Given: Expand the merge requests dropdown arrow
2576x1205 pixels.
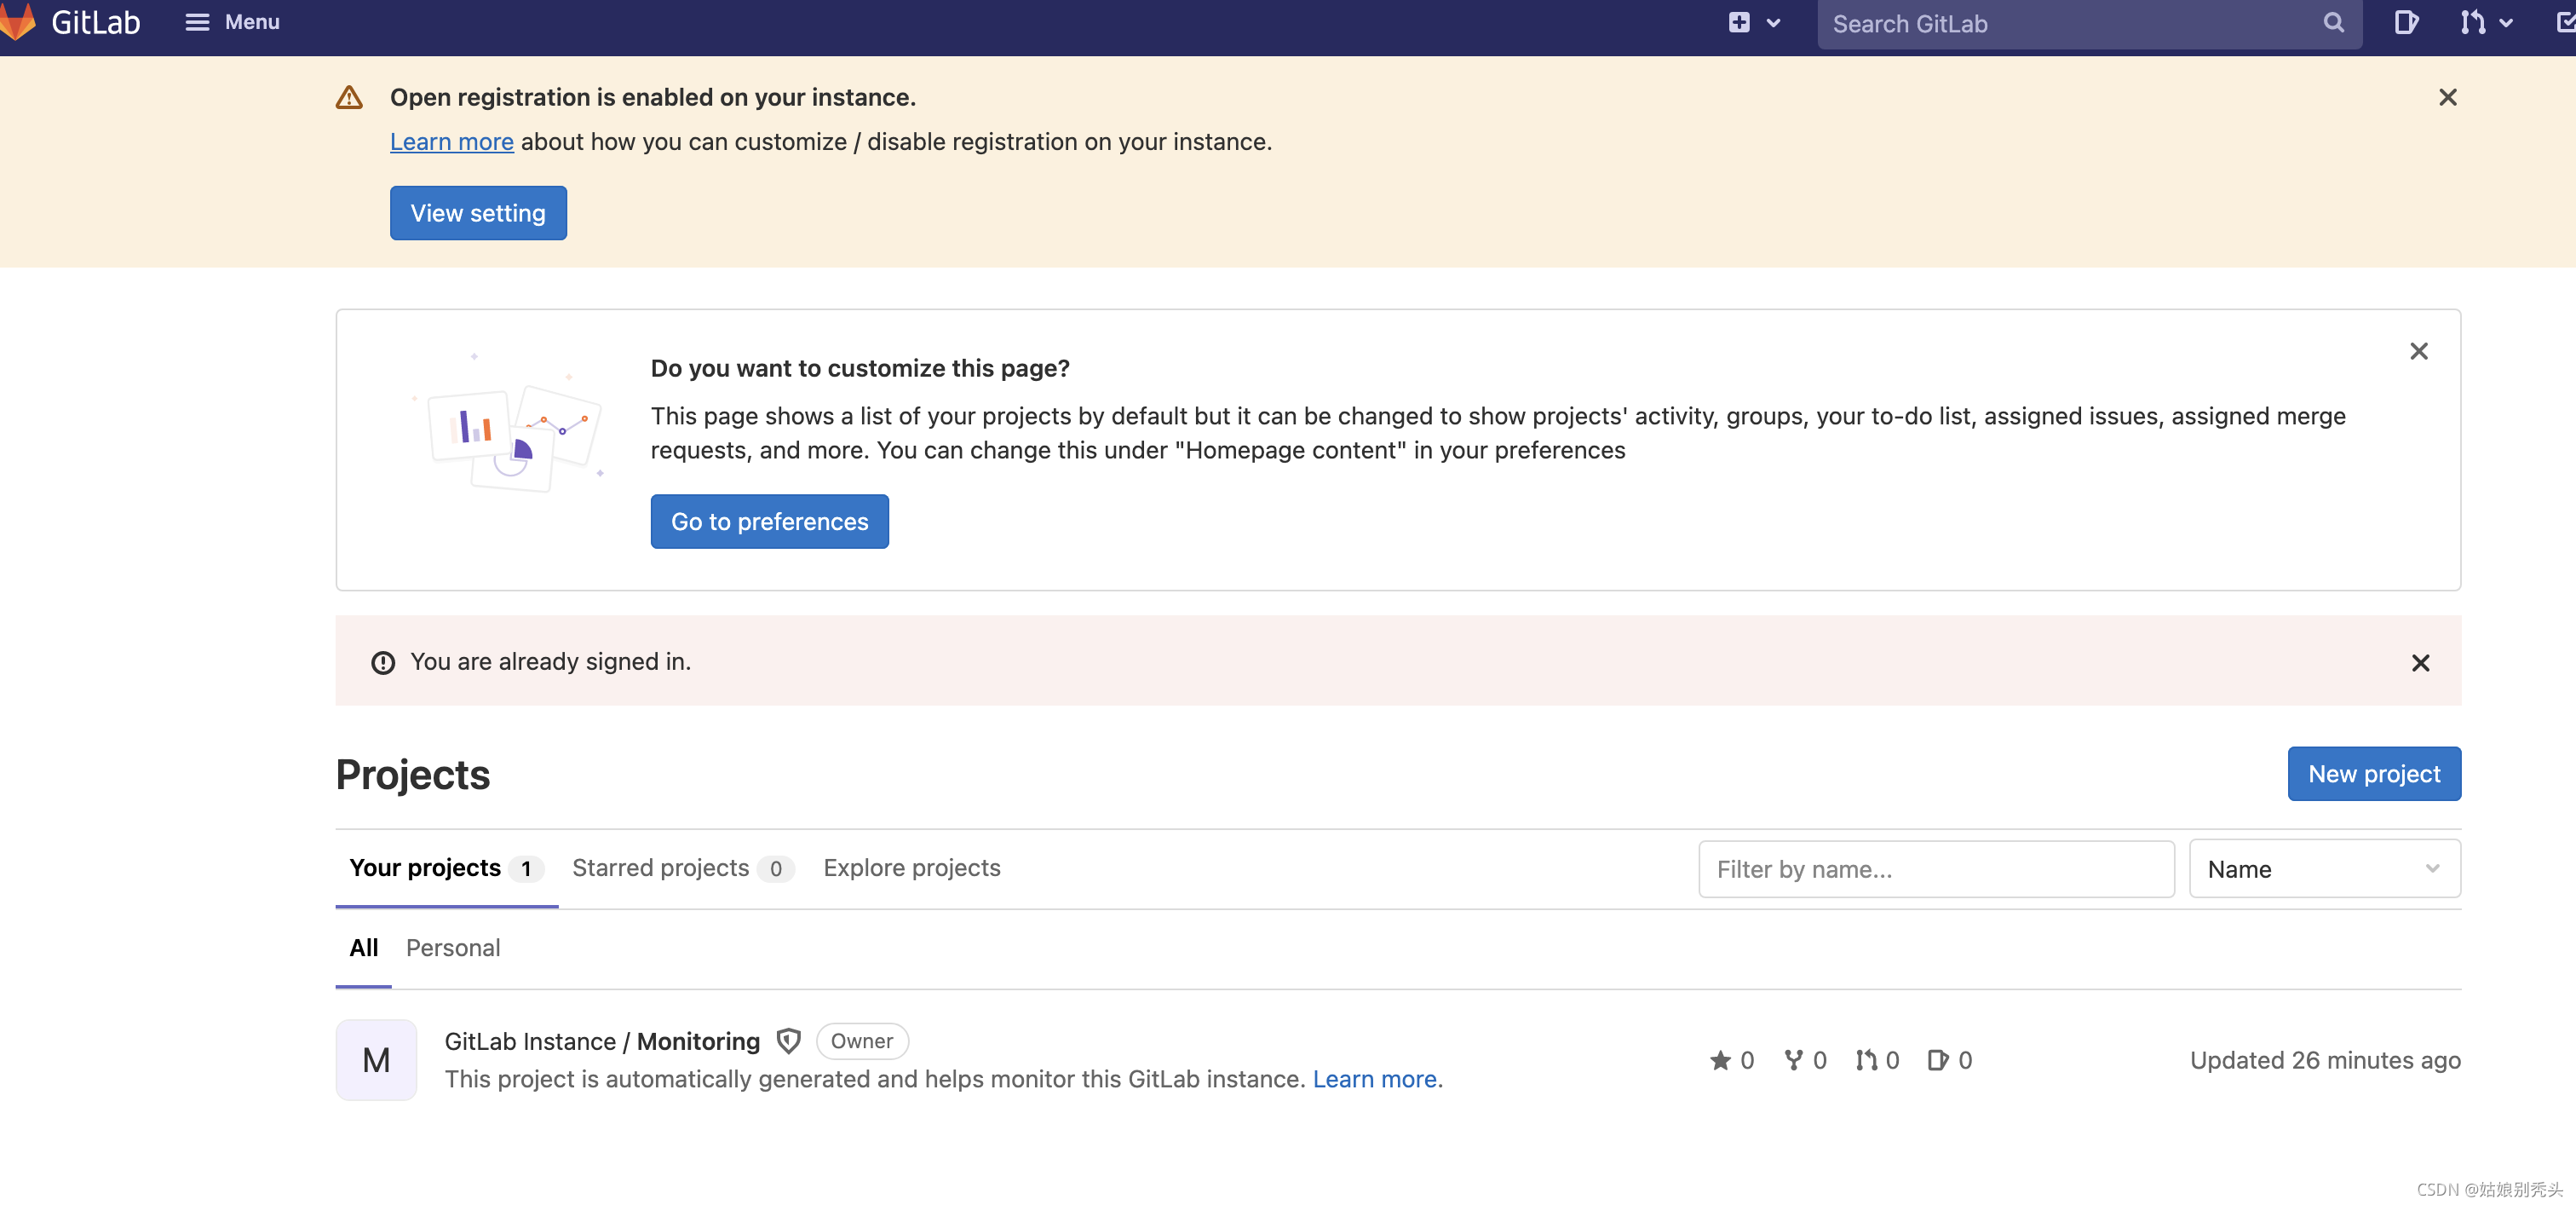Looking at the screenshot, I should click(x=2506, y=23).
